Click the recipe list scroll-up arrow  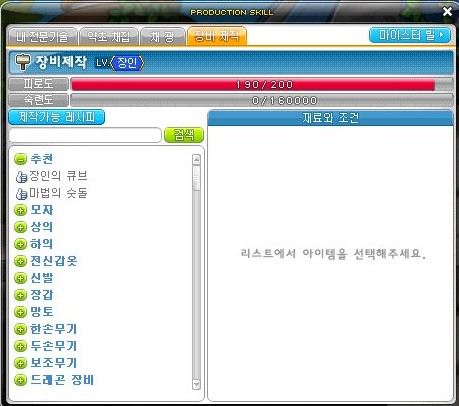click(196, 160)
